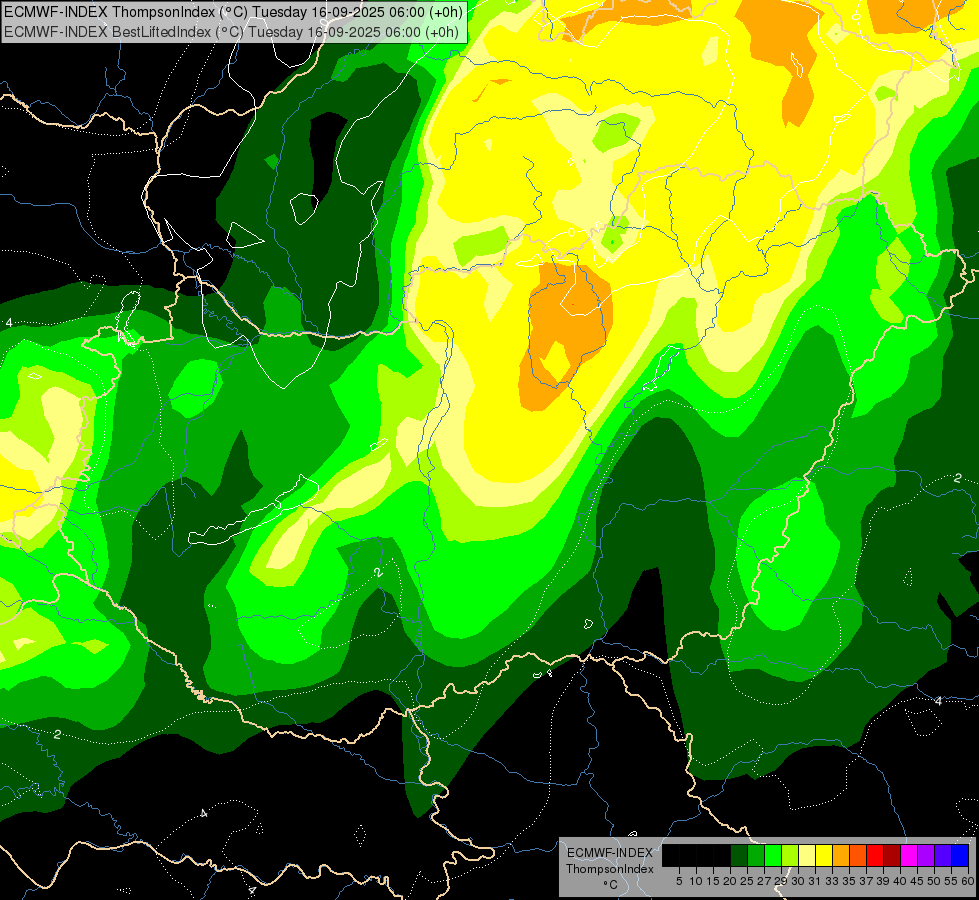Screen dimensions: 979x900
Task: Click legend tick label 55
Action: [x=952, y=881]
